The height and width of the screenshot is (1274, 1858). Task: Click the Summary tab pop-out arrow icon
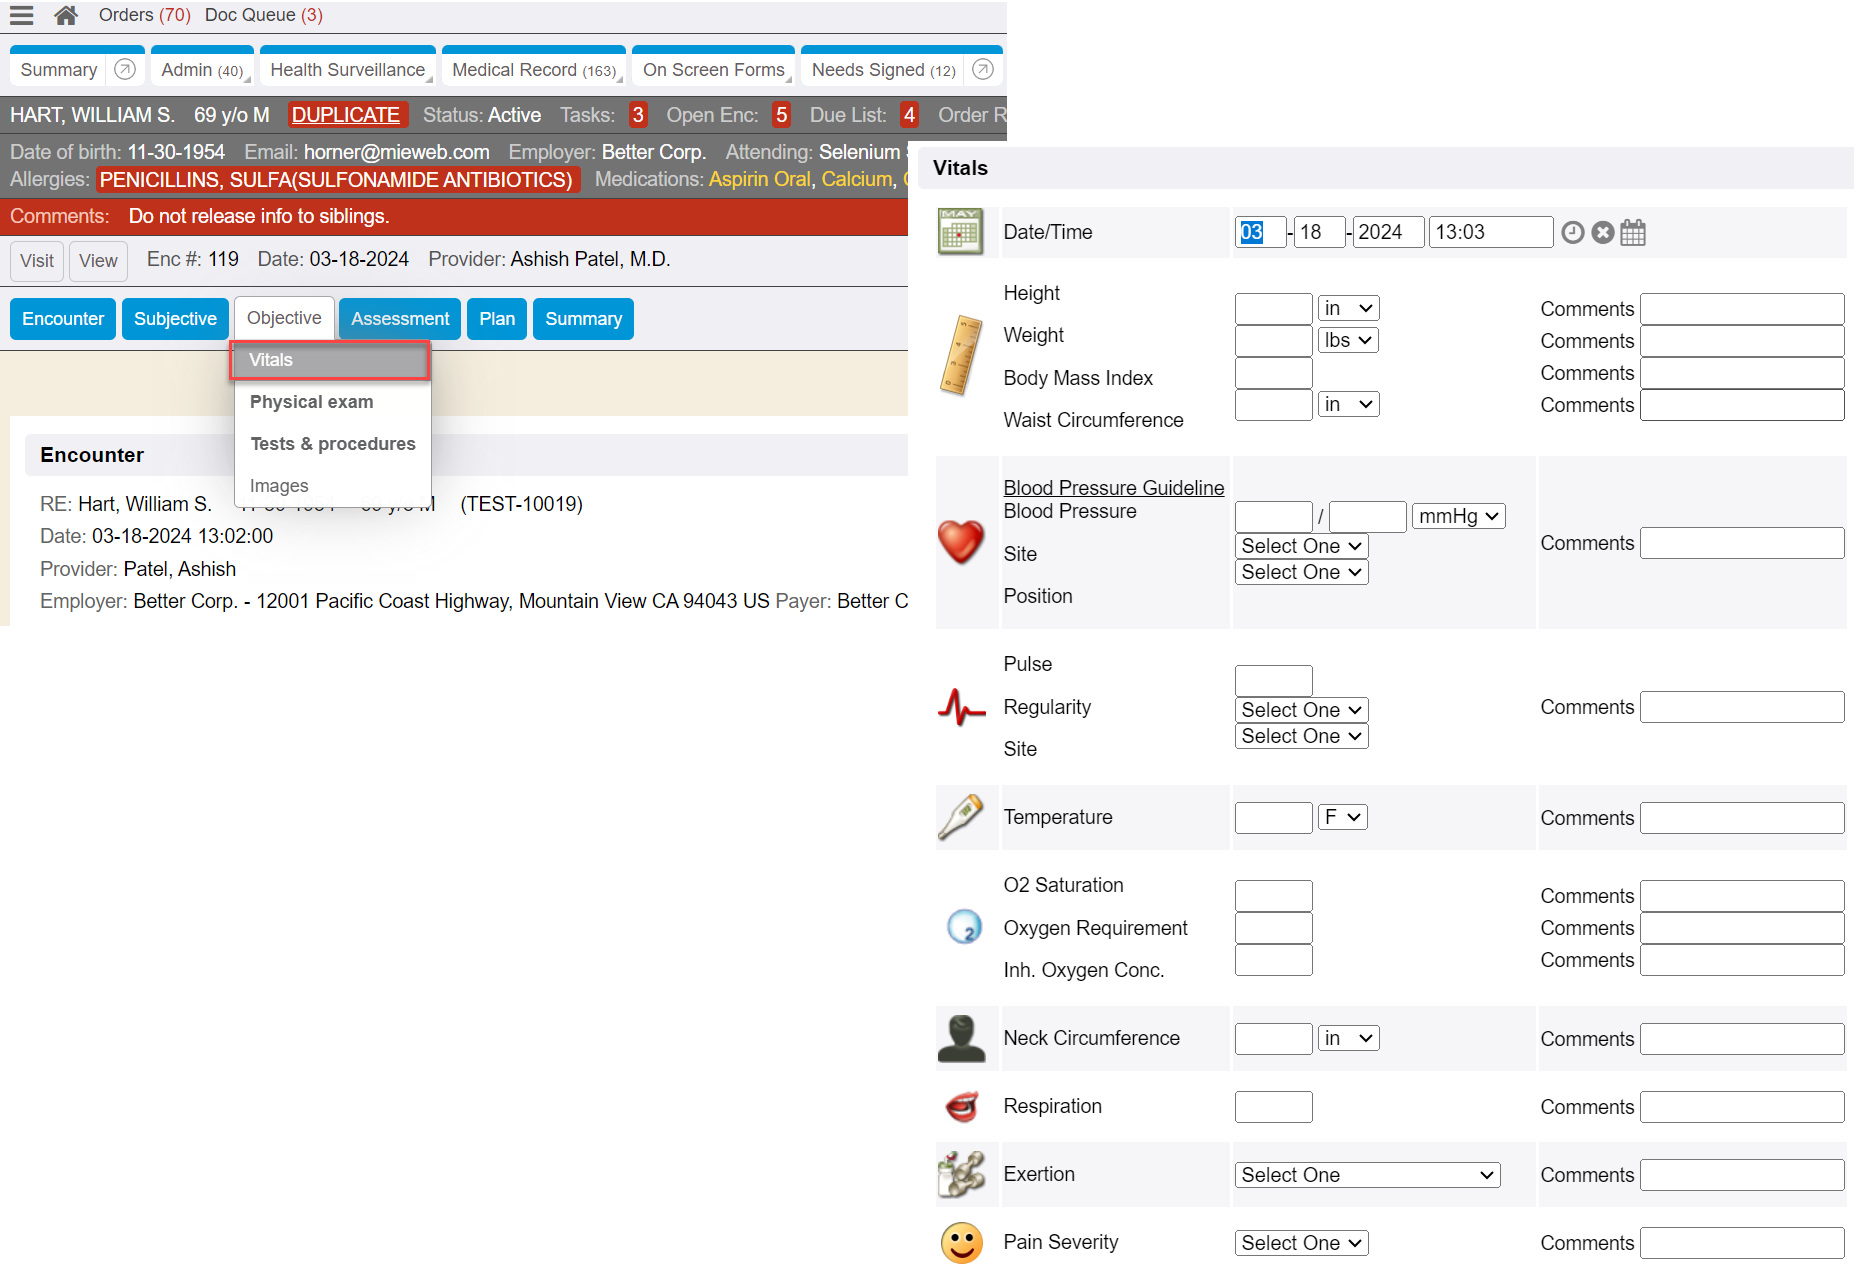click(125, 69)
